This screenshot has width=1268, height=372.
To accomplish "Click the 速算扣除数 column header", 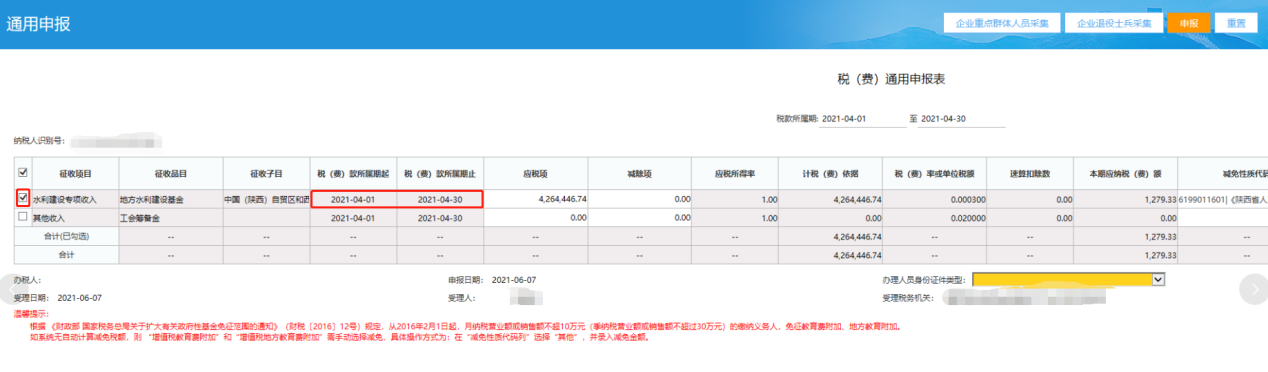I will (1029, 173).
